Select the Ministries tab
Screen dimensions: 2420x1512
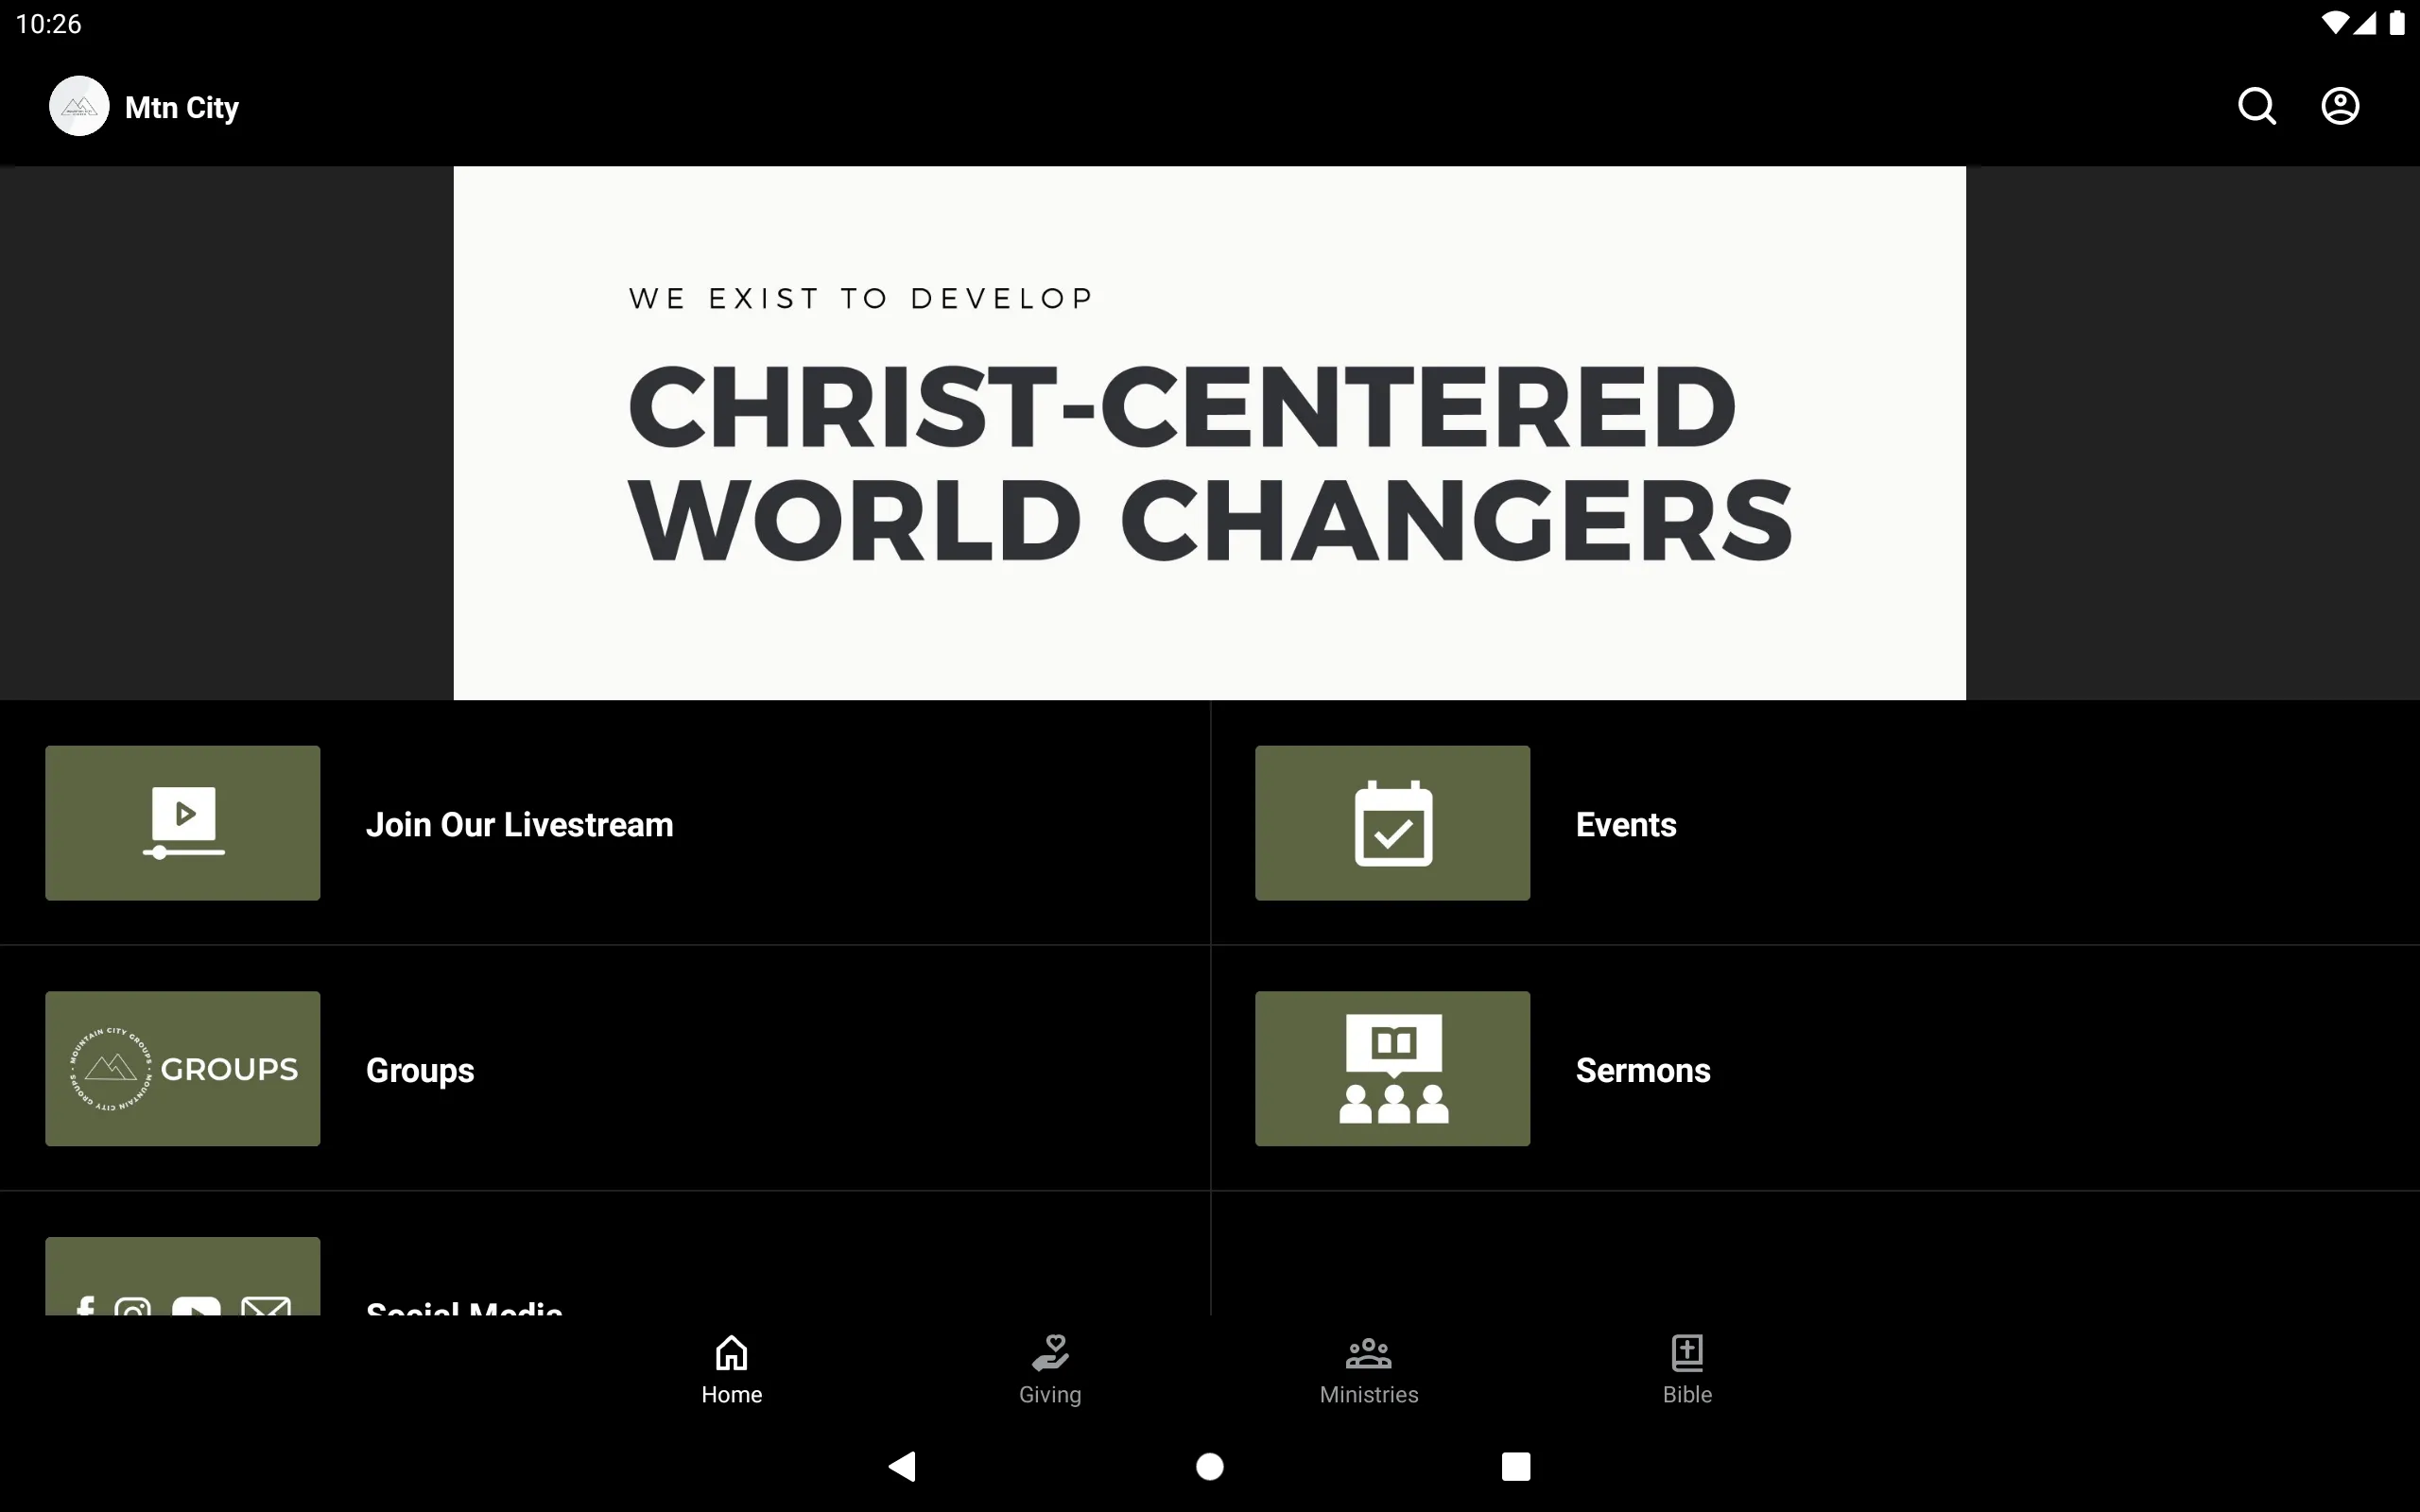1370,1367
